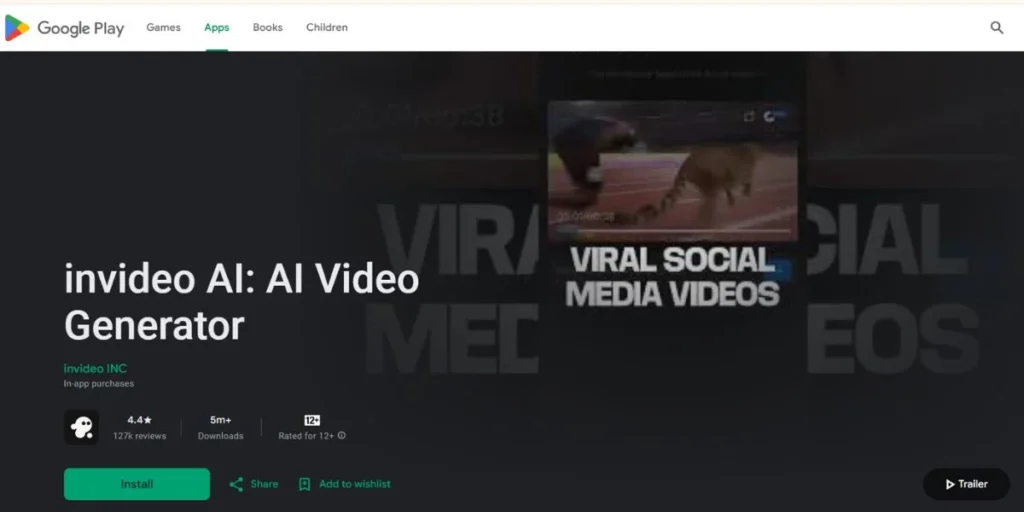
Task: Play the Trailer
Action: click(x=967, y=484)
